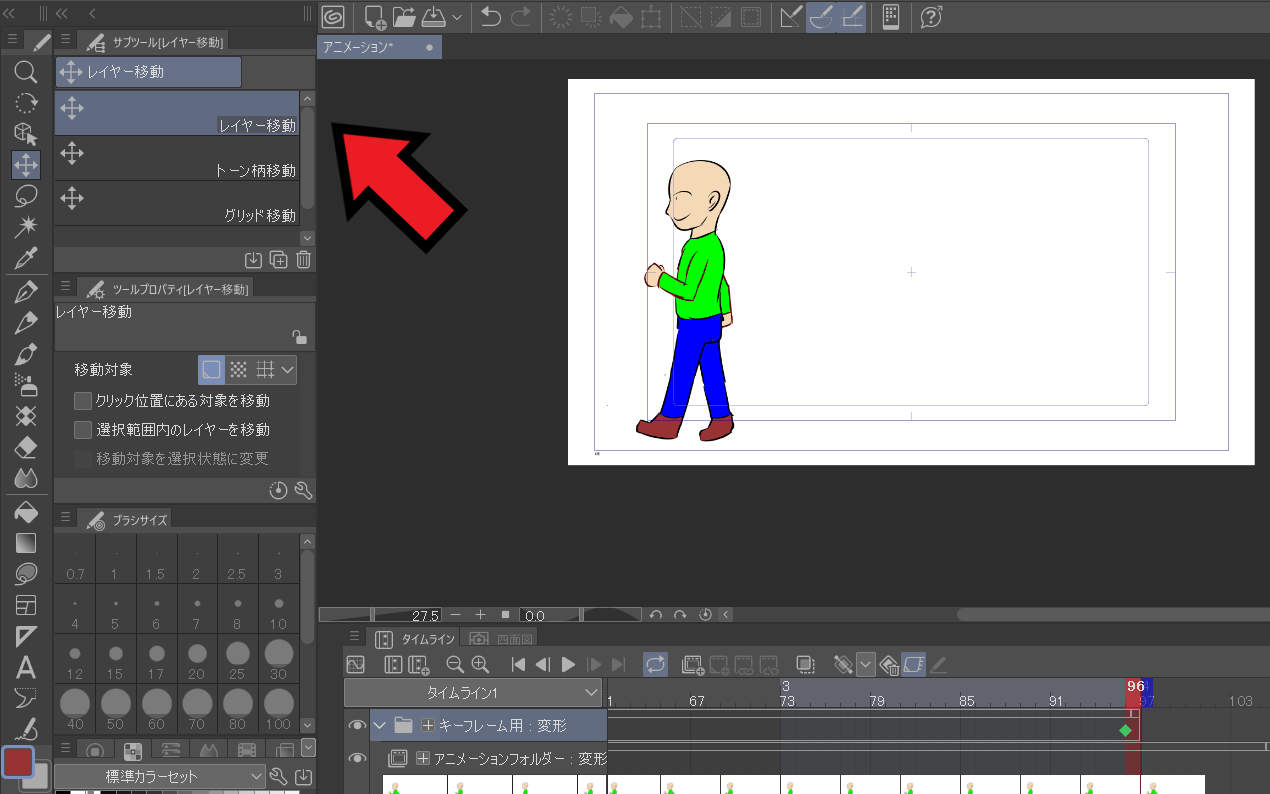Screen dimensions: 1270x794
Task: Delete sub tool with trash icon
Action: point(304,260)
